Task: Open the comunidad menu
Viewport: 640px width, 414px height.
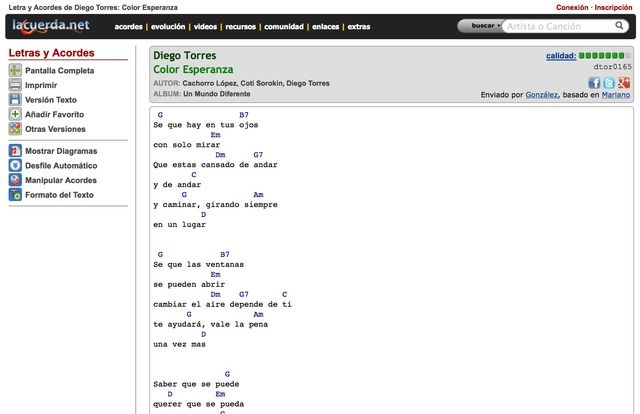Action: (x=284, y=27)
